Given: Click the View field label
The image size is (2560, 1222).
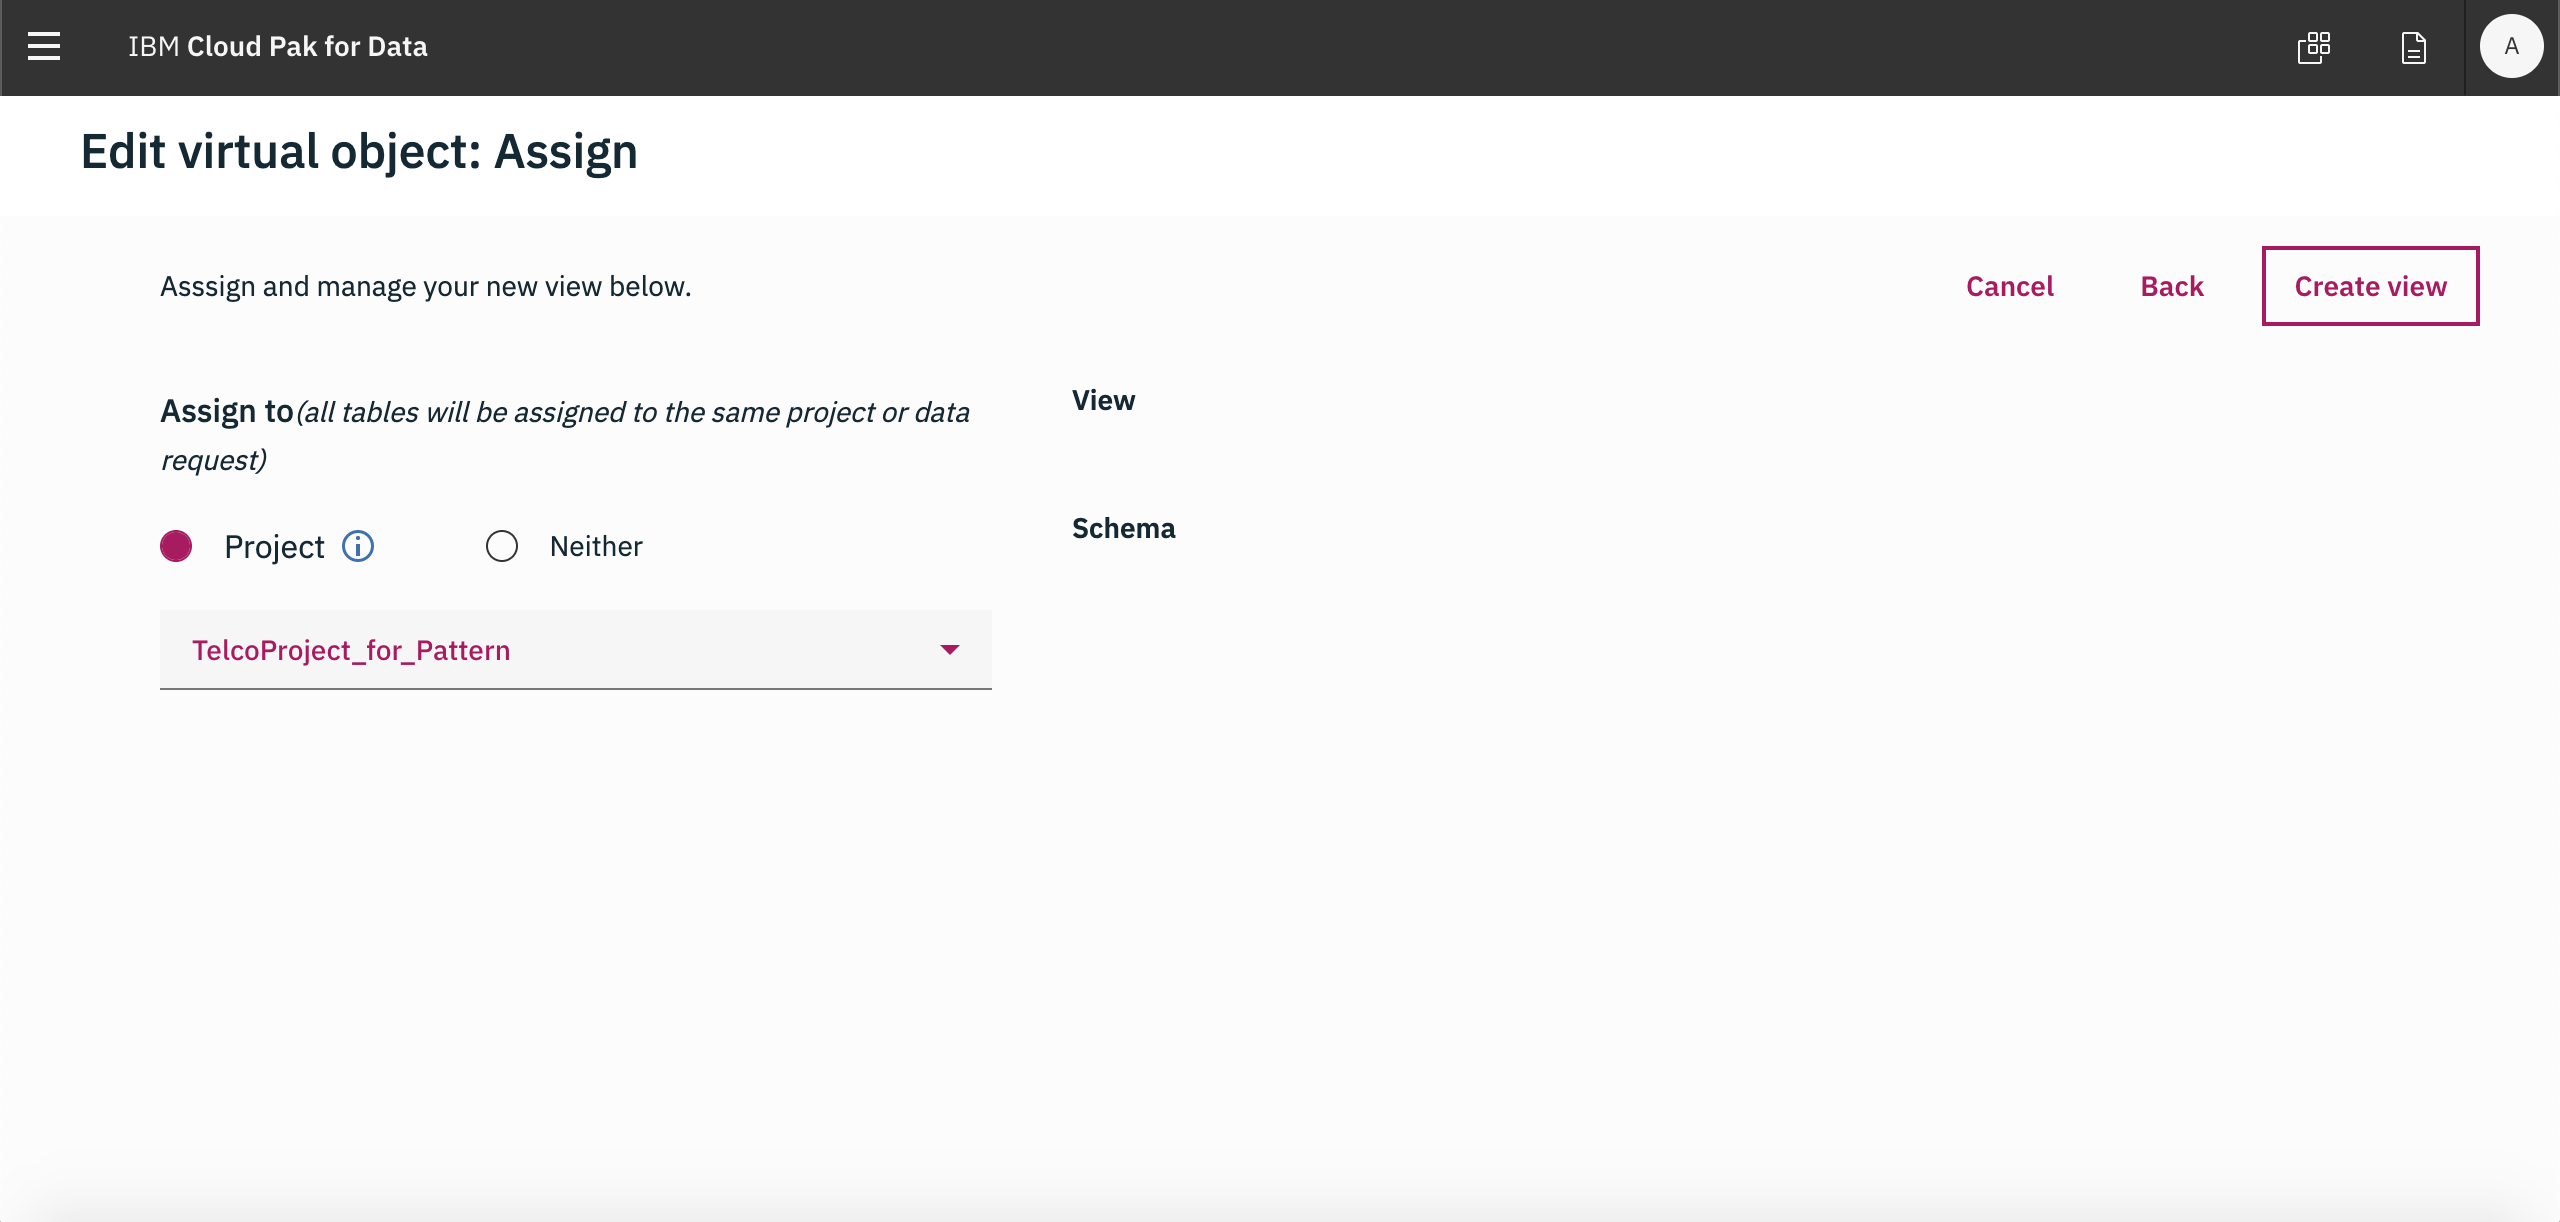Looking at the screenshot, I should click(1104, 400).
